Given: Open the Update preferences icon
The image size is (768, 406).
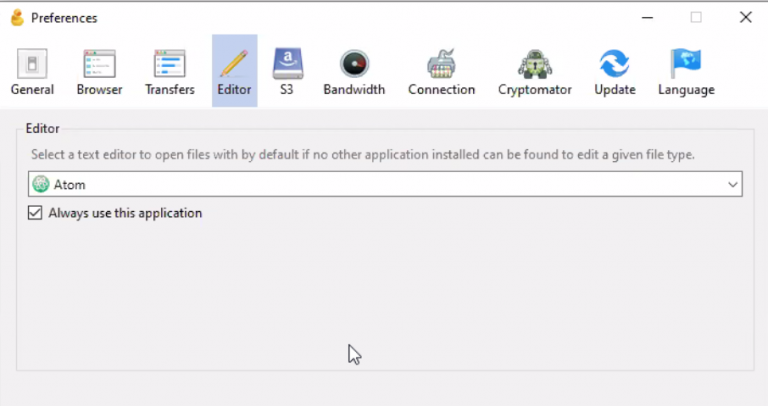Looking at the screenshot, I should [614, 65].
